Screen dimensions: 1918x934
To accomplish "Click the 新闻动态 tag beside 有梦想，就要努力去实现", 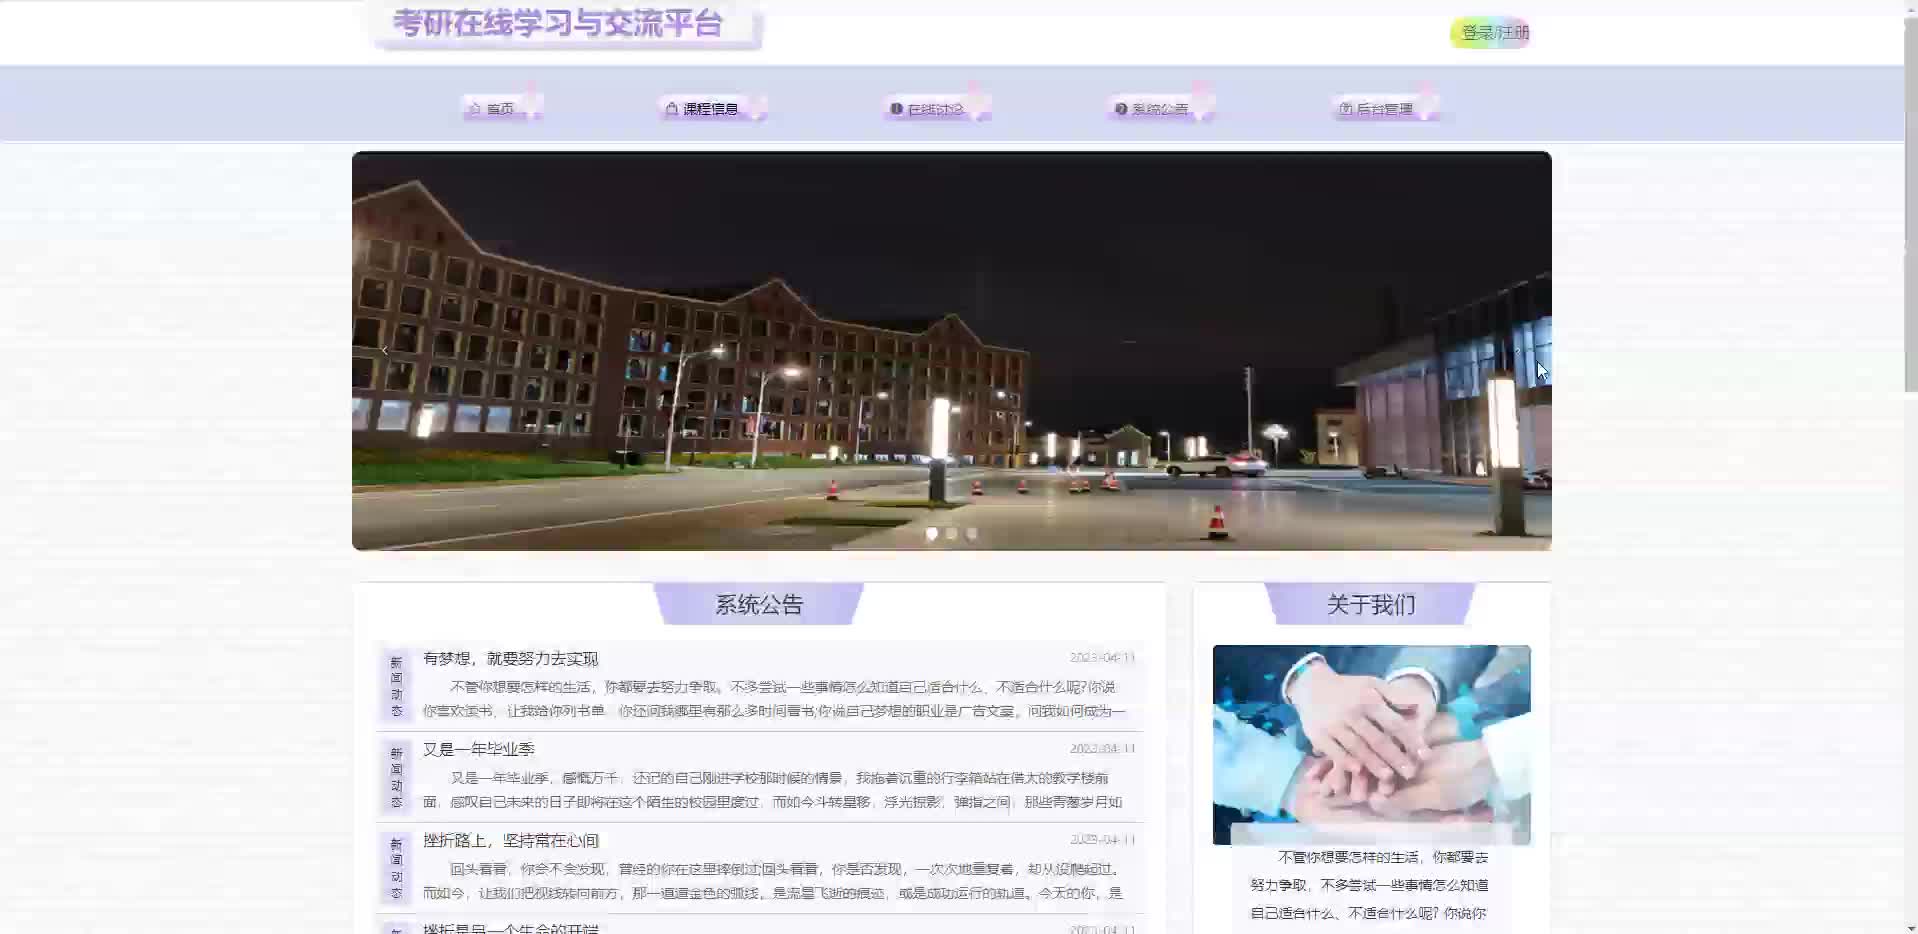I will tap(396, 686).
